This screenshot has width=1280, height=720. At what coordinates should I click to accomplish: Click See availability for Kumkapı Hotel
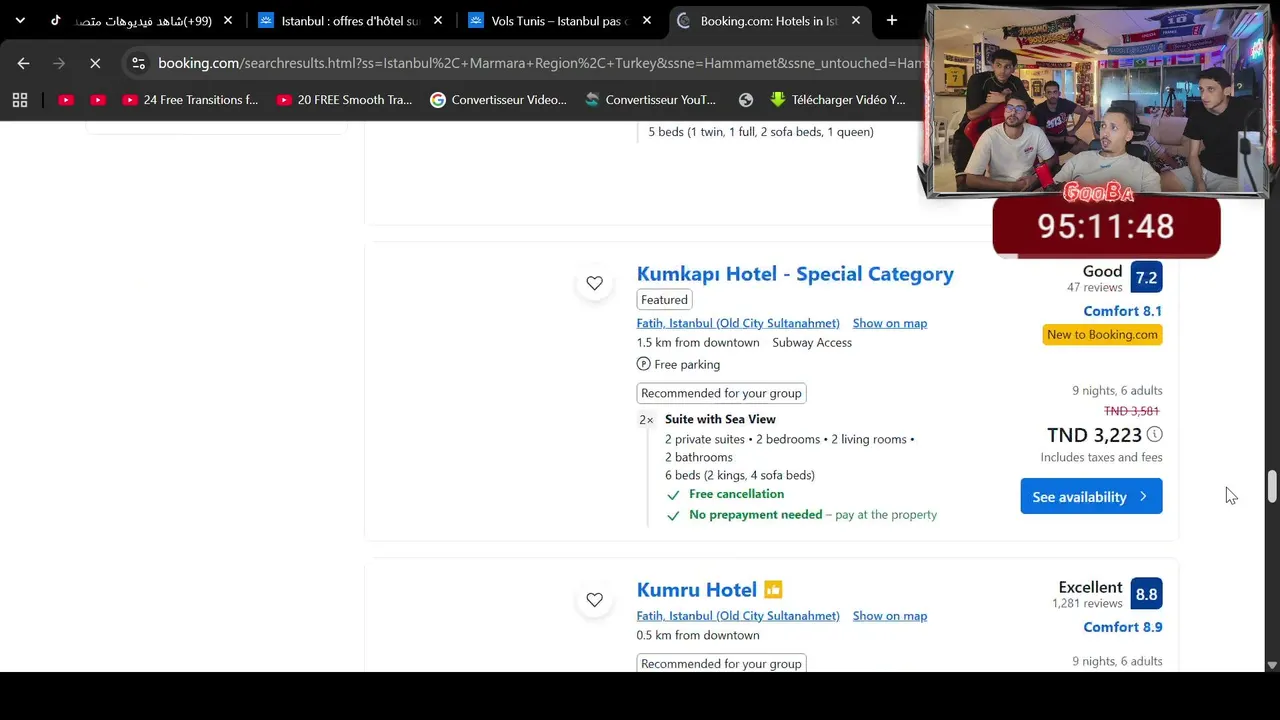[1091, 496]
